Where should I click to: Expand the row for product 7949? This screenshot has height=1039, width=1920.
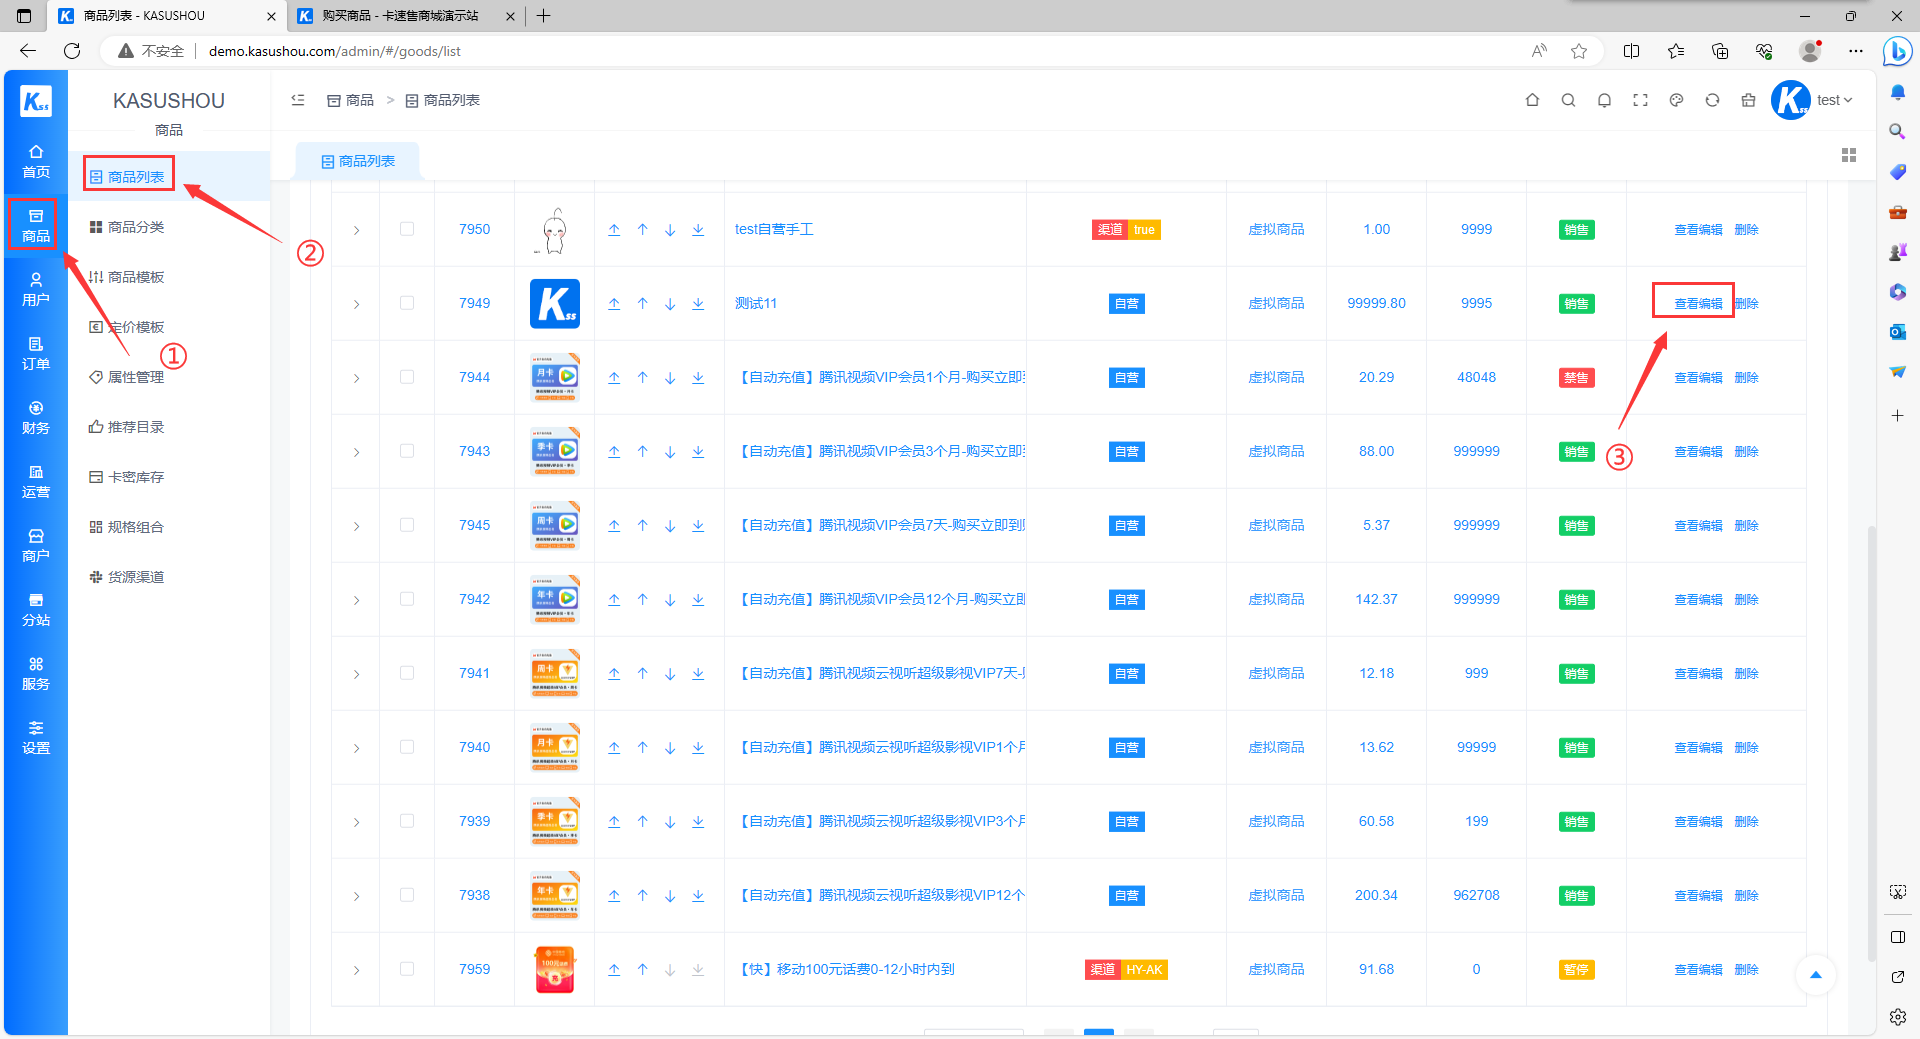pyautogui.click(x=356, y=304)
